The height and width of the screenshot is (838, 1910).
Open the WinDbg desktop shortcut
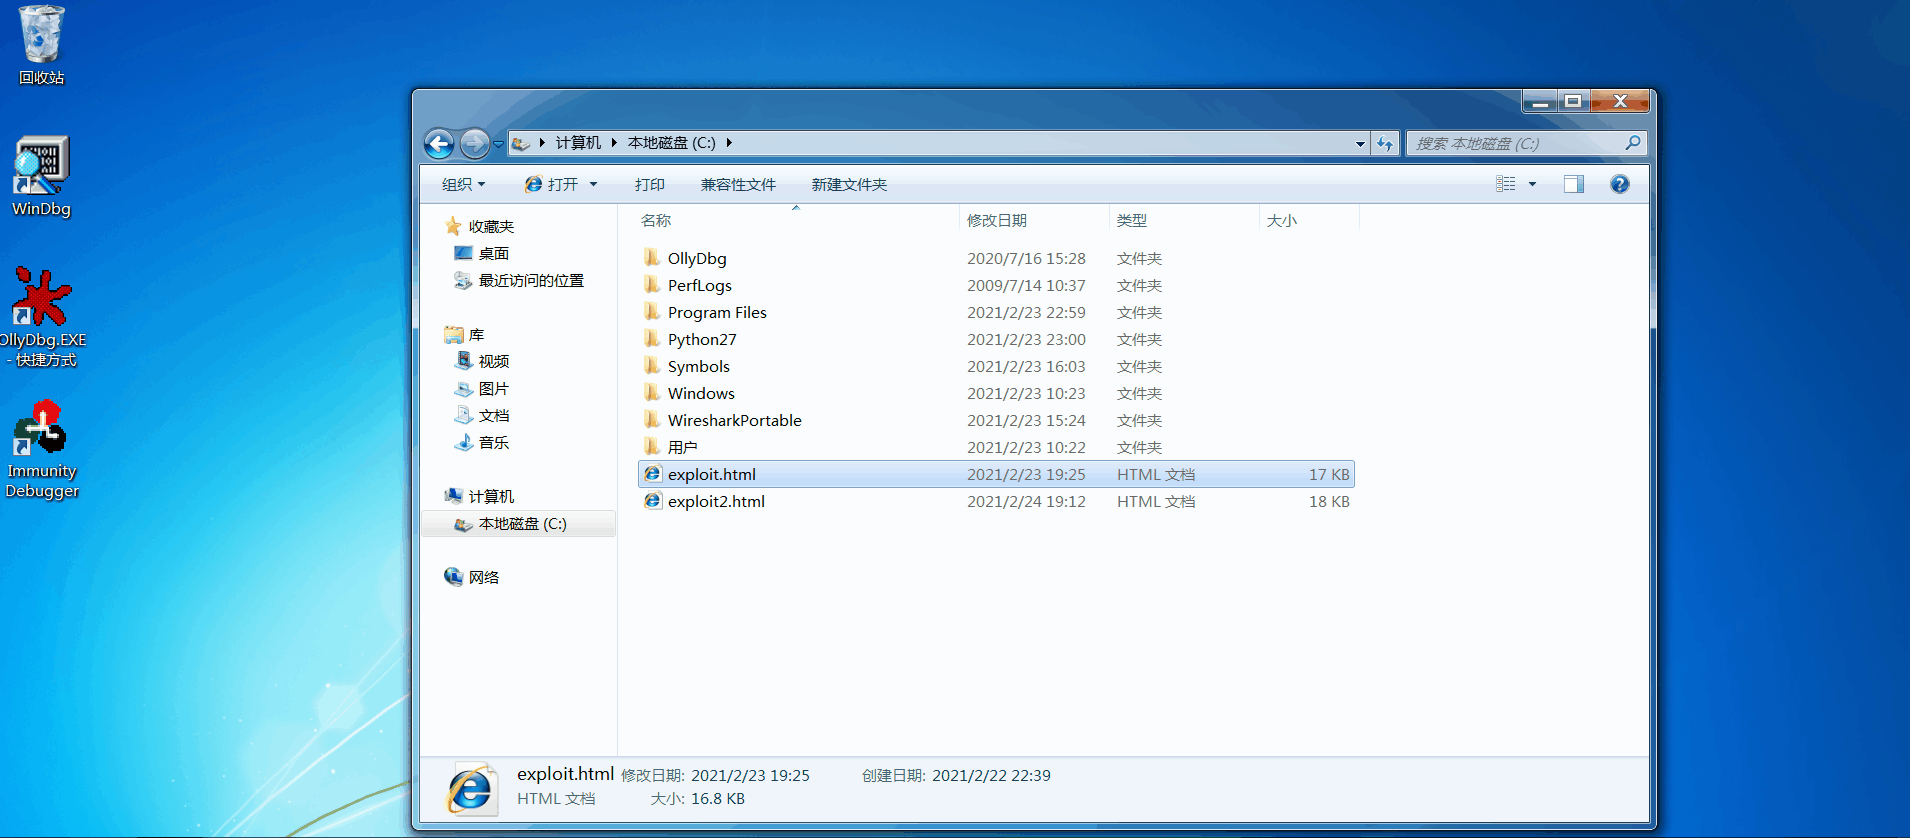(41, 167)
